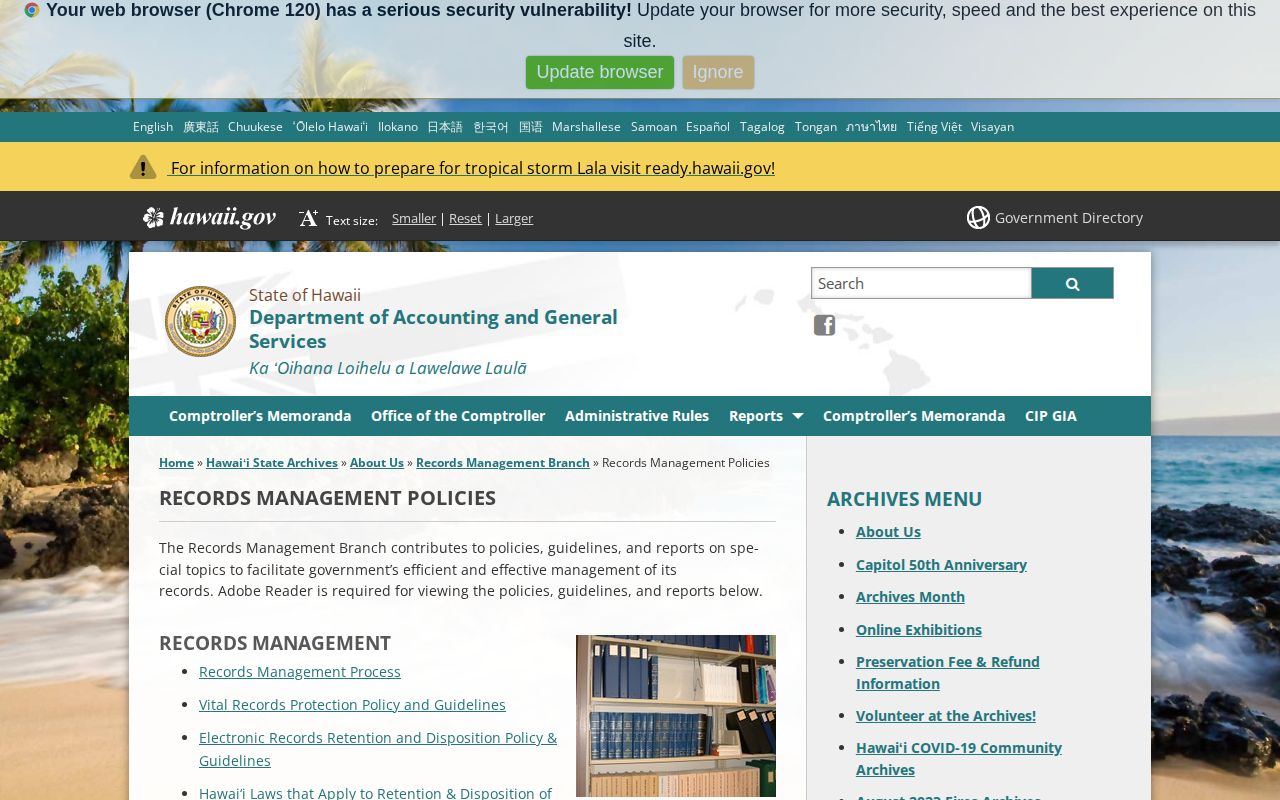
Task: Open the first Comptroller's Memoranda menu item
Action: [x=260, y=416]
